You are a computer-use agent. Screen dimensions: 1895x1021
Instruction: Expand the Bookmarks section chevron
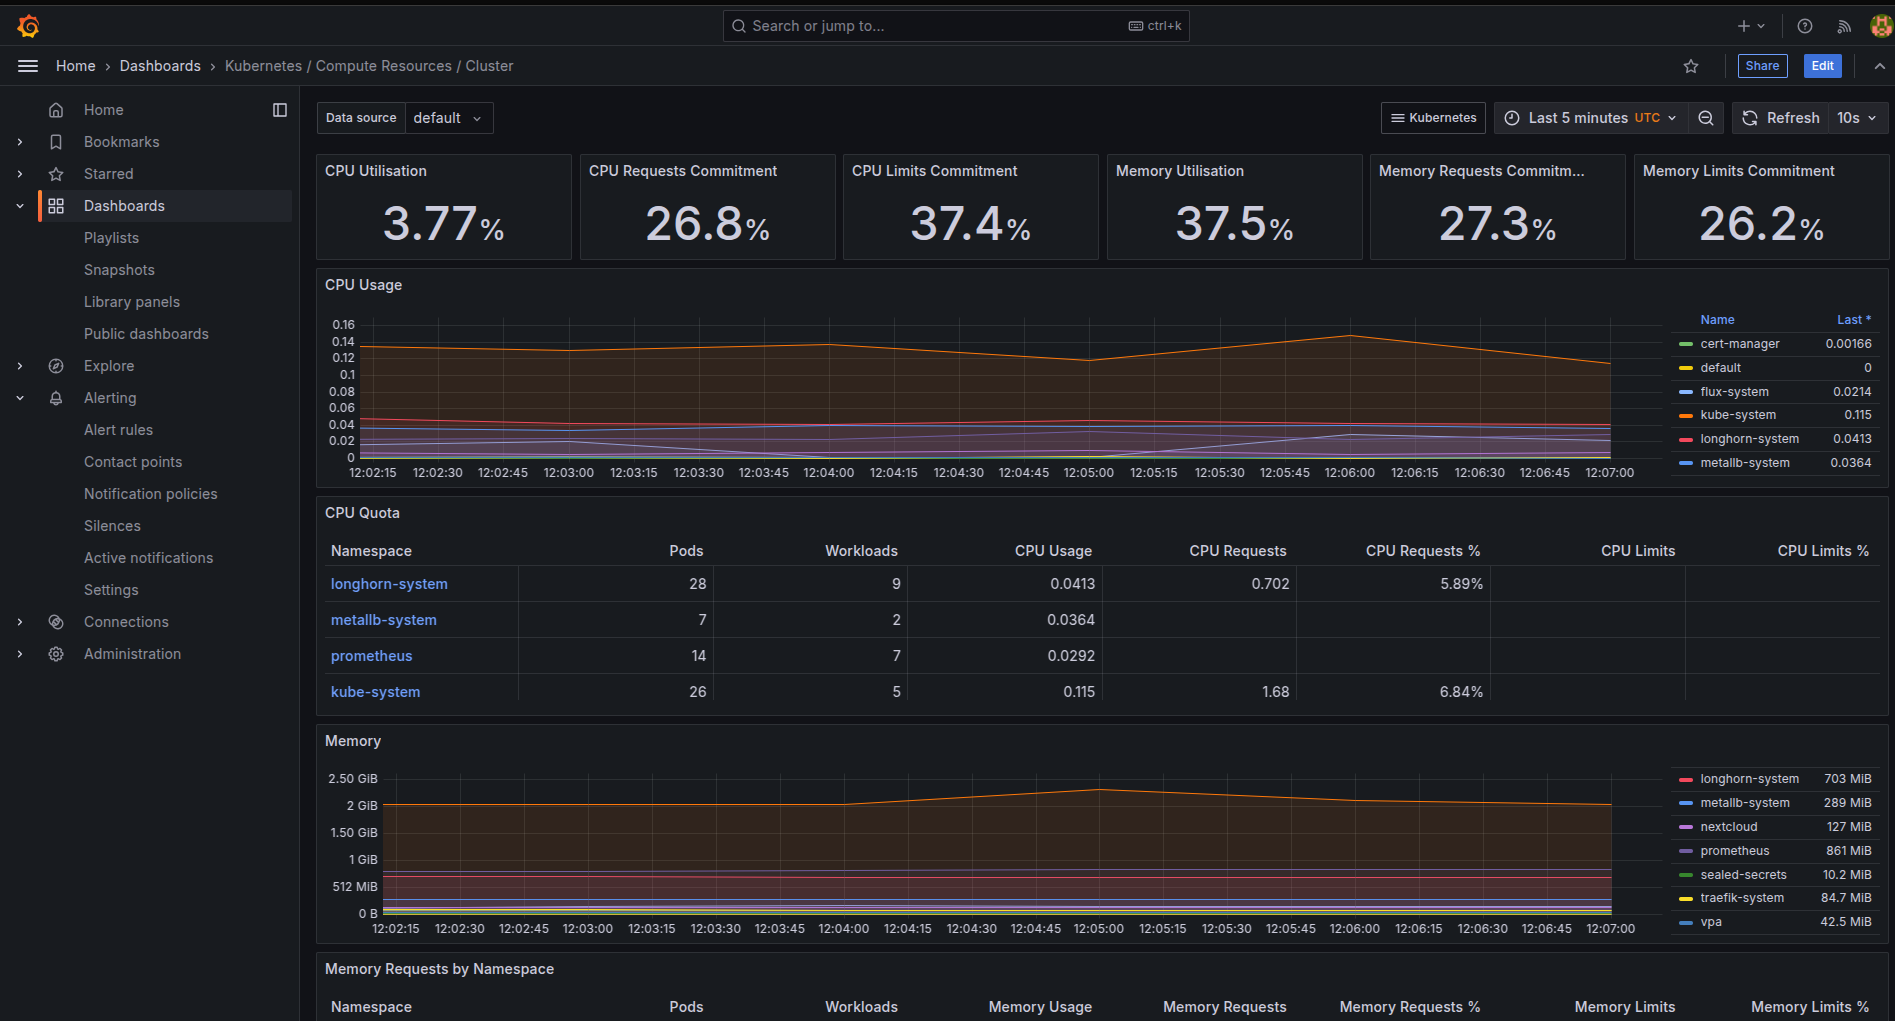click(20, 142)
